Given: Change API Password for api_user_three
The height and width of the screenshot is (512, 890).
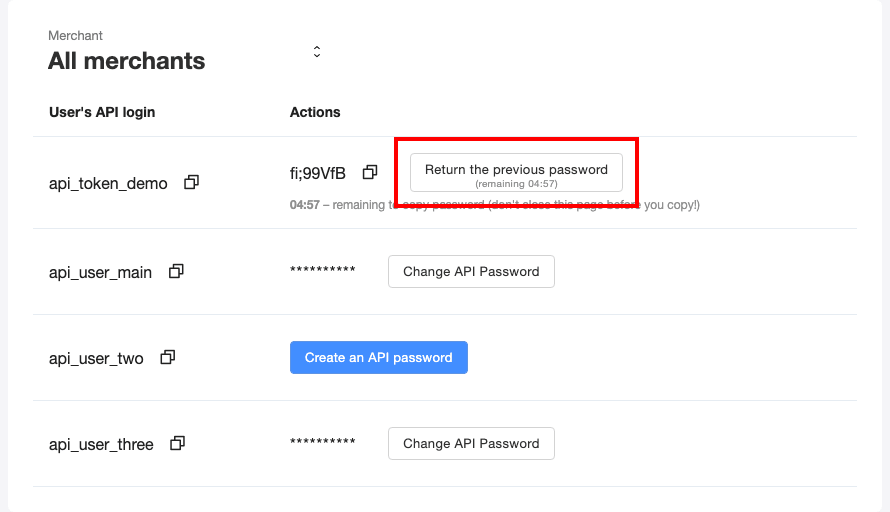Looking at the screenshot, I should coord(471,443).
